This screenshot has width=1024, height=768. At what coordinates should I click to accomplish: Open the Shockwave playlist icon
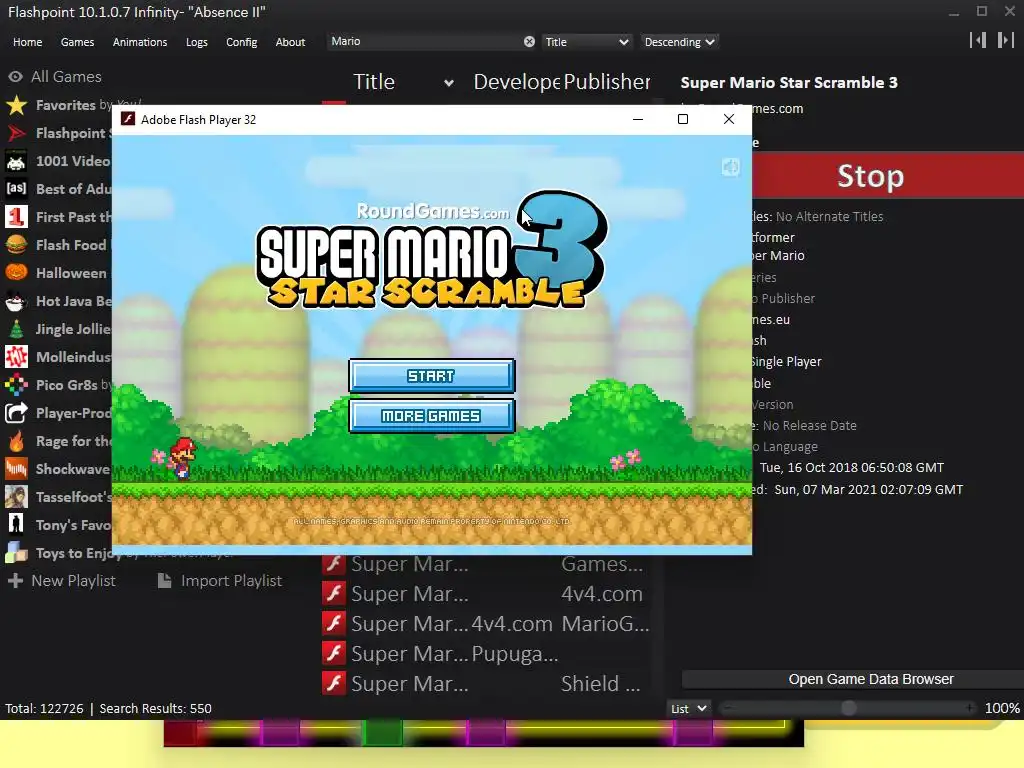pyautogui.click(x=16, y=469)
